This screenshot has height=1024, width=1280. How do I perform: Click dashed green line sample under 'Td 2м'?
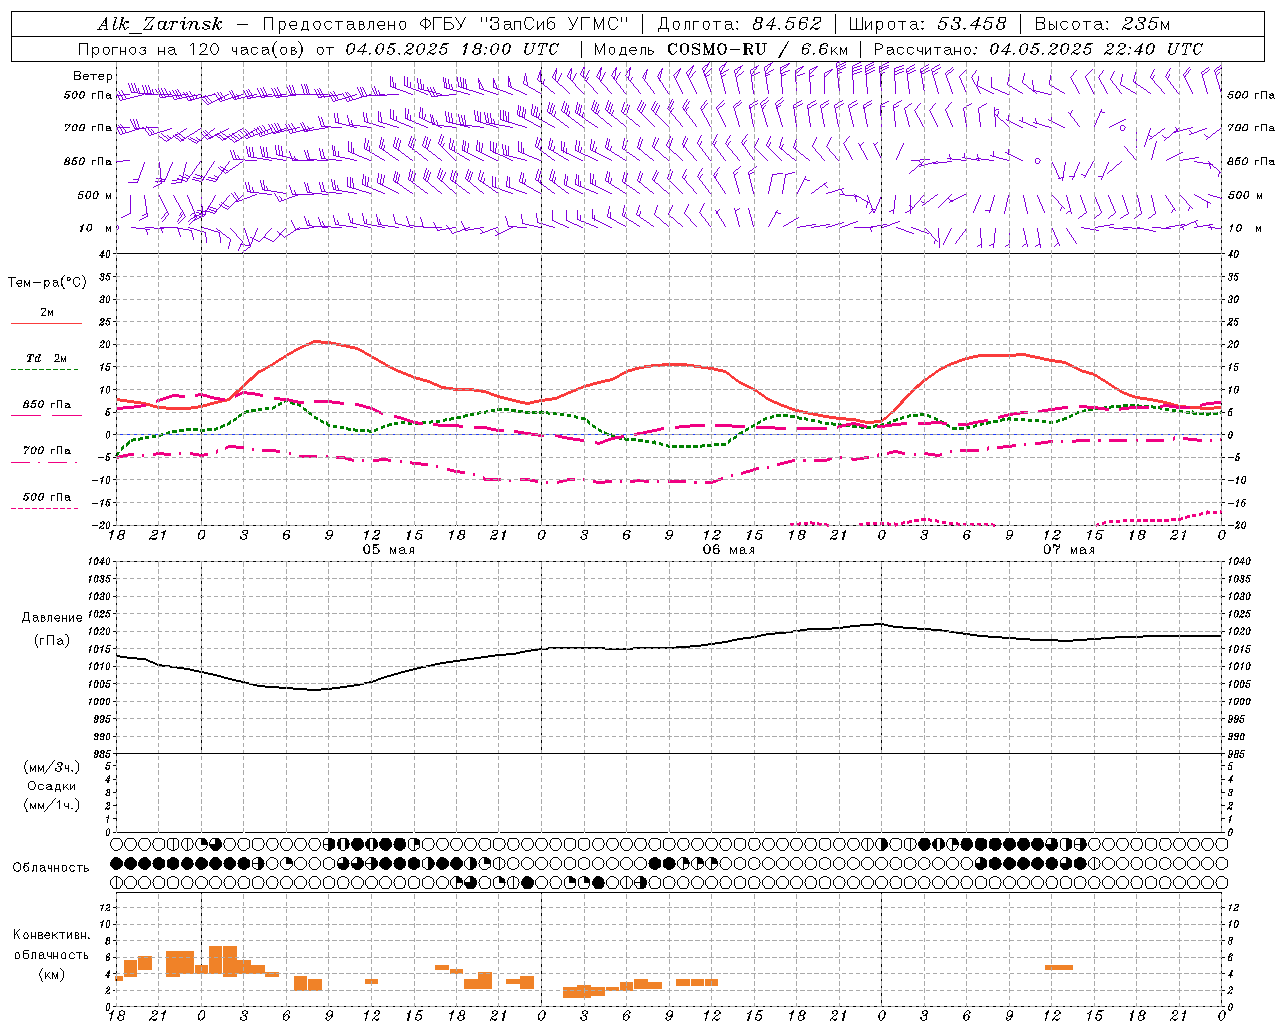(46, 369)
